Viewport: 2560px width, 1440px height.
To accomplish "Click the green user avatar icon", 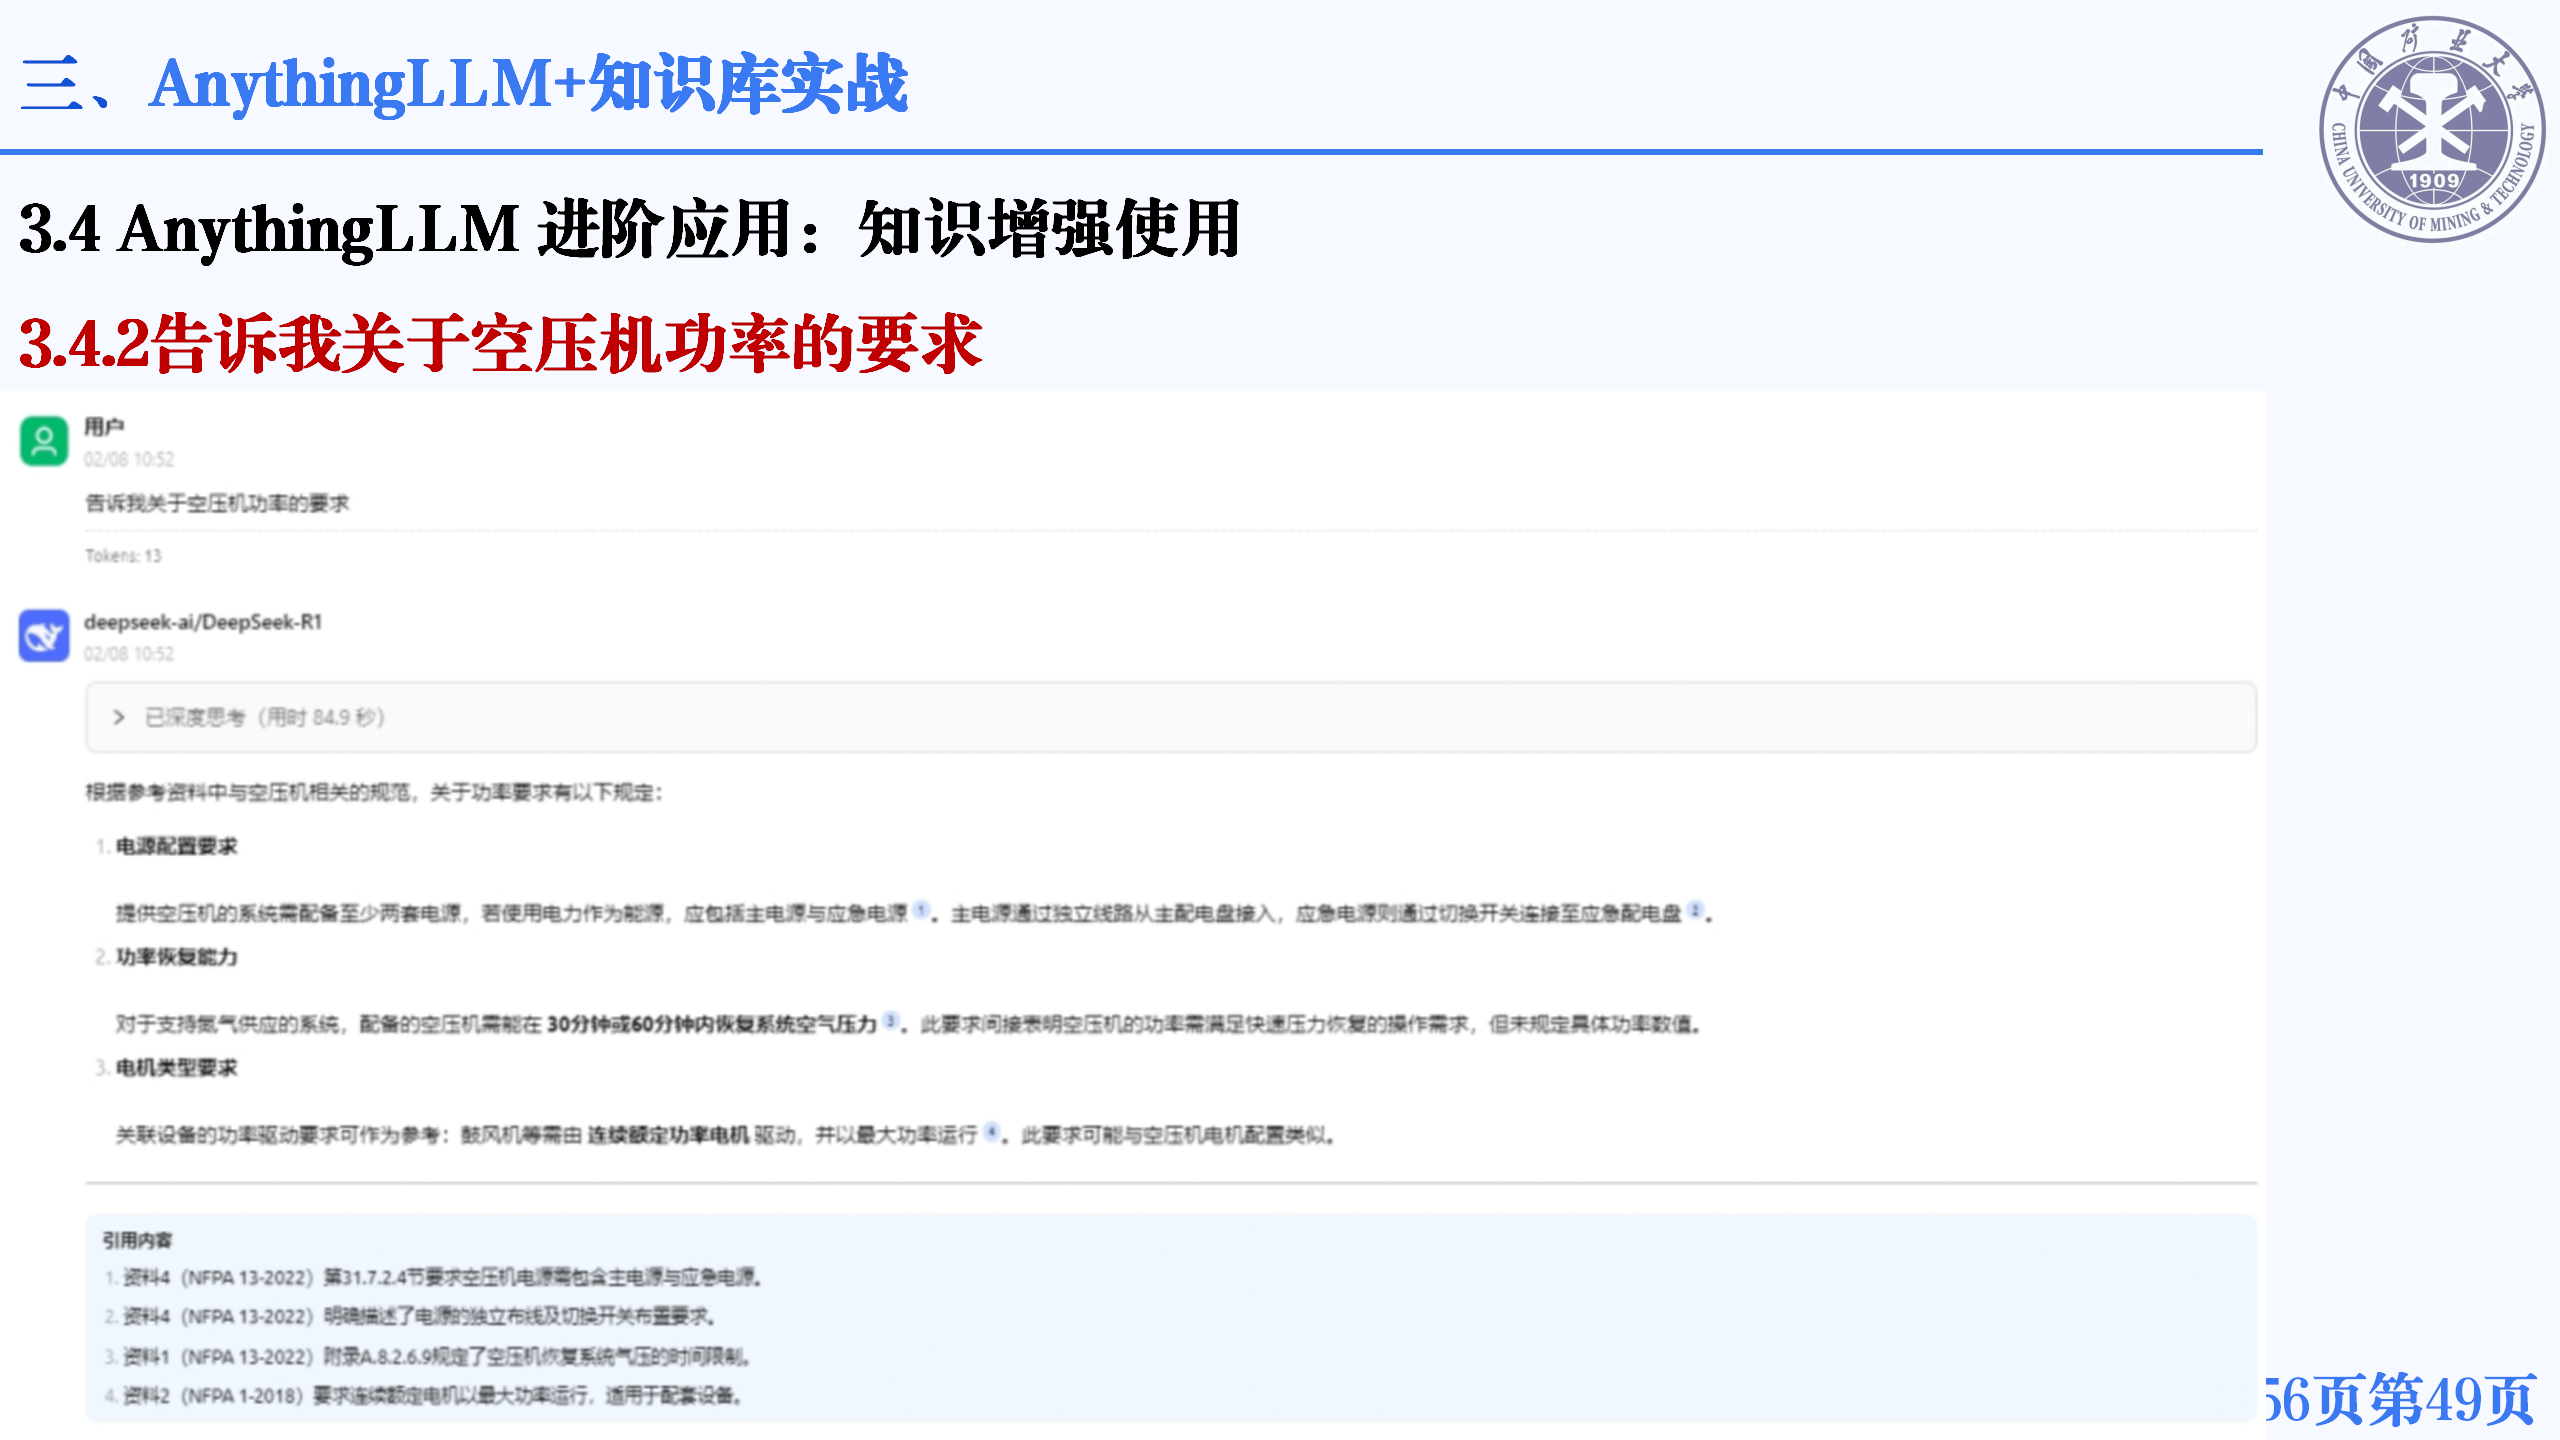I will [x=44, y=441].
